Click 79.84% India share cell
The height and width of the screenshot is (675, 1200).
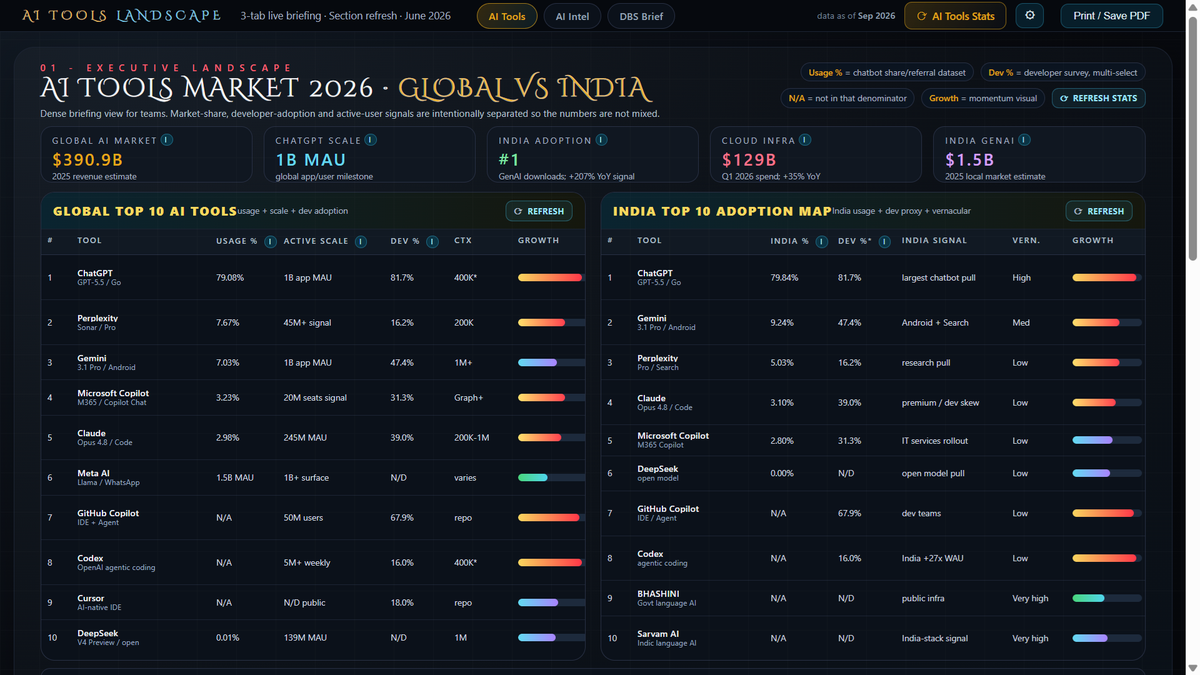[x=784, y=277]
